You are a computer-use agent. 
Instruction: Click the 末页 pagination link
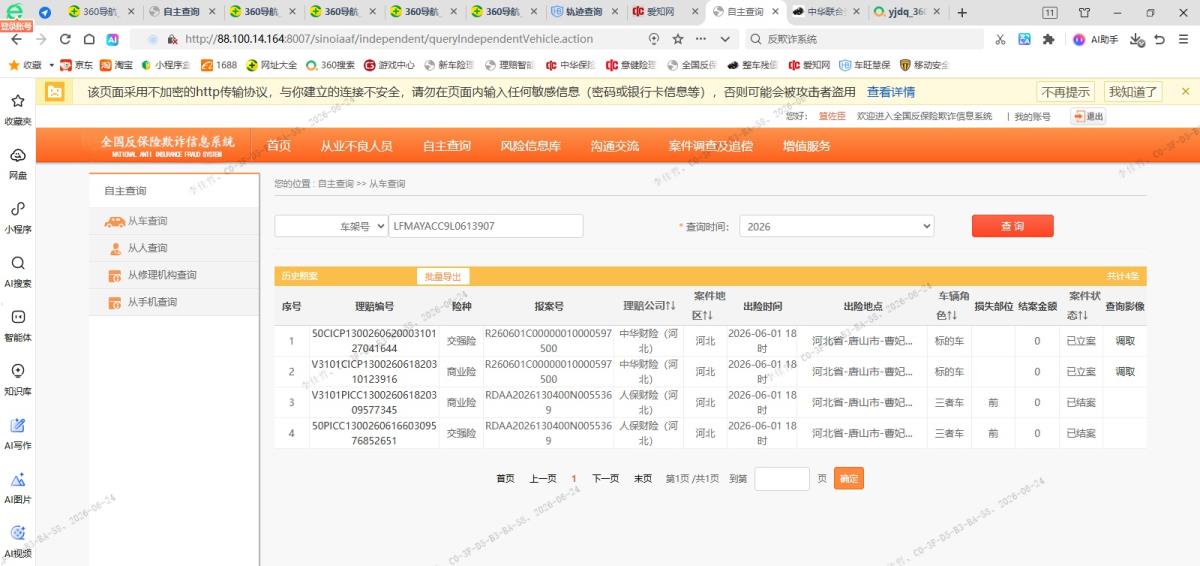coord(642,479)
